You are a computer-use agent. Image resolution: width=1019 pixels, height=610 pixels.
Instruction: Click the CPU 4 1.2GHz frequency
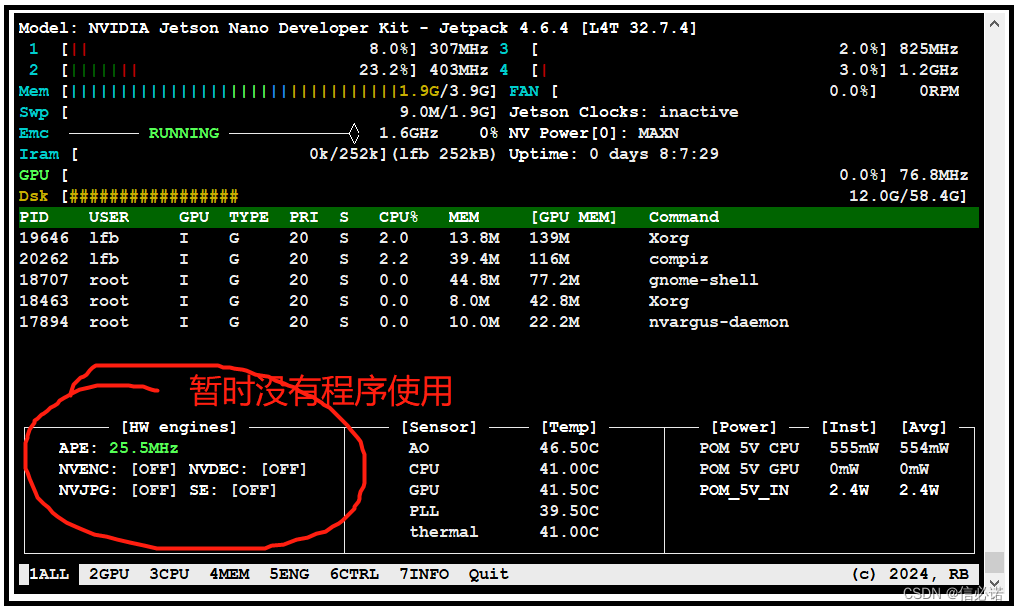pos(929,70)
